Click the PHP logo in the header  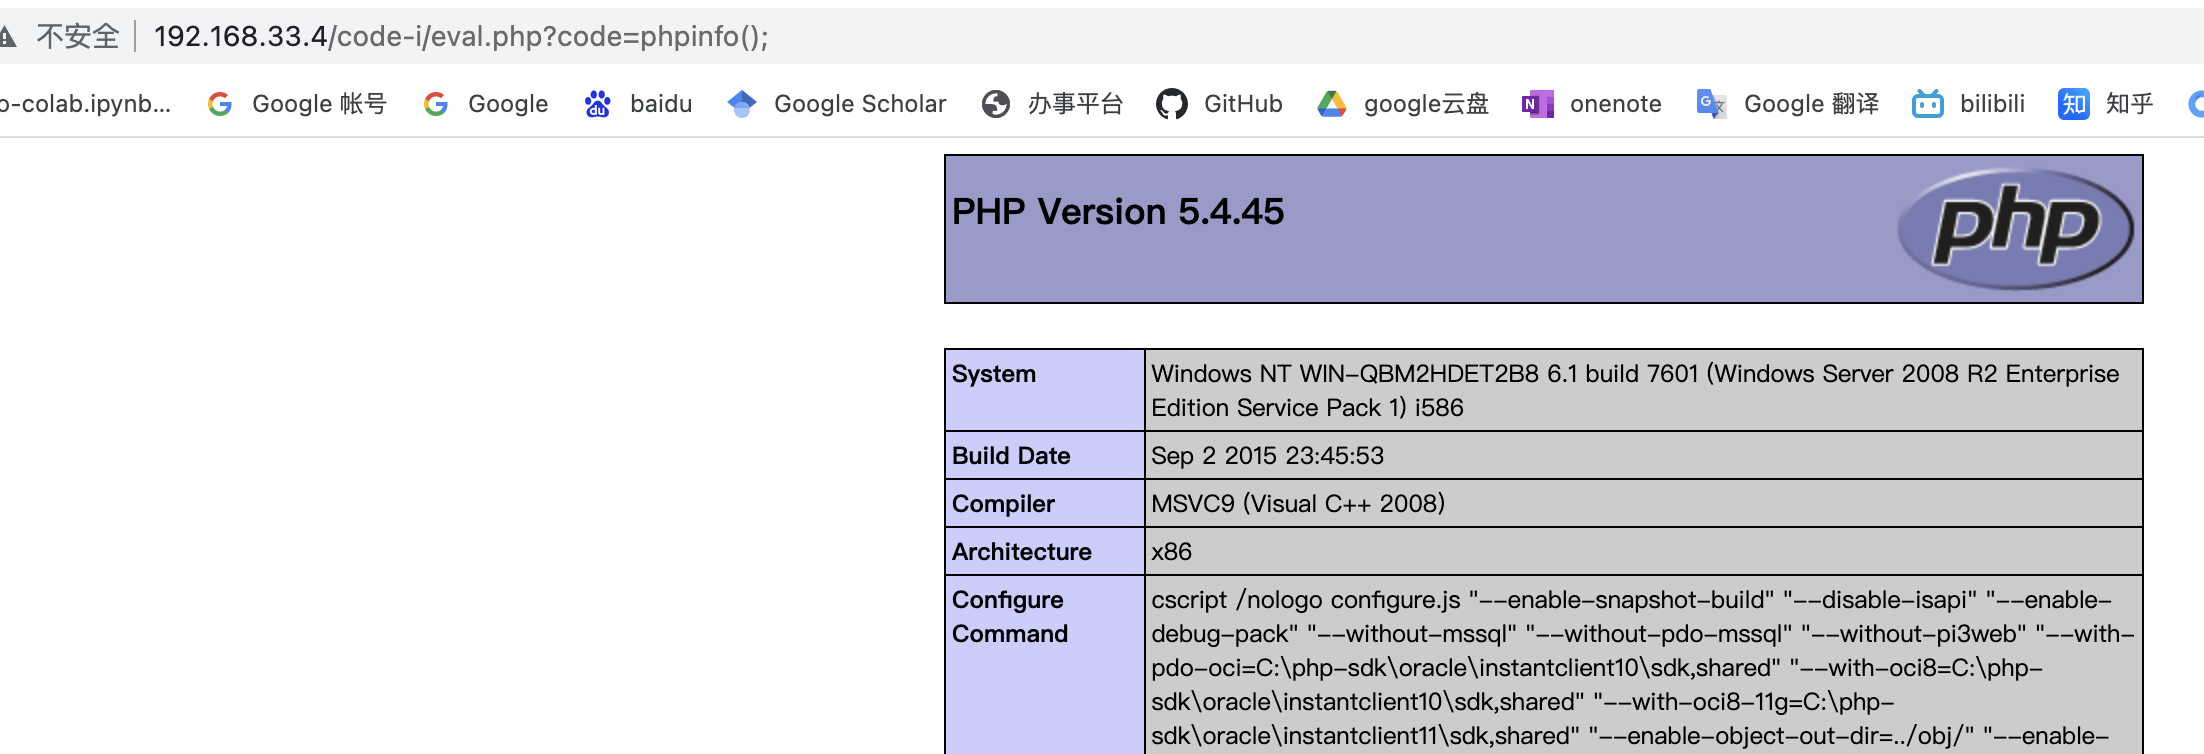click(x=2015, y=229)
